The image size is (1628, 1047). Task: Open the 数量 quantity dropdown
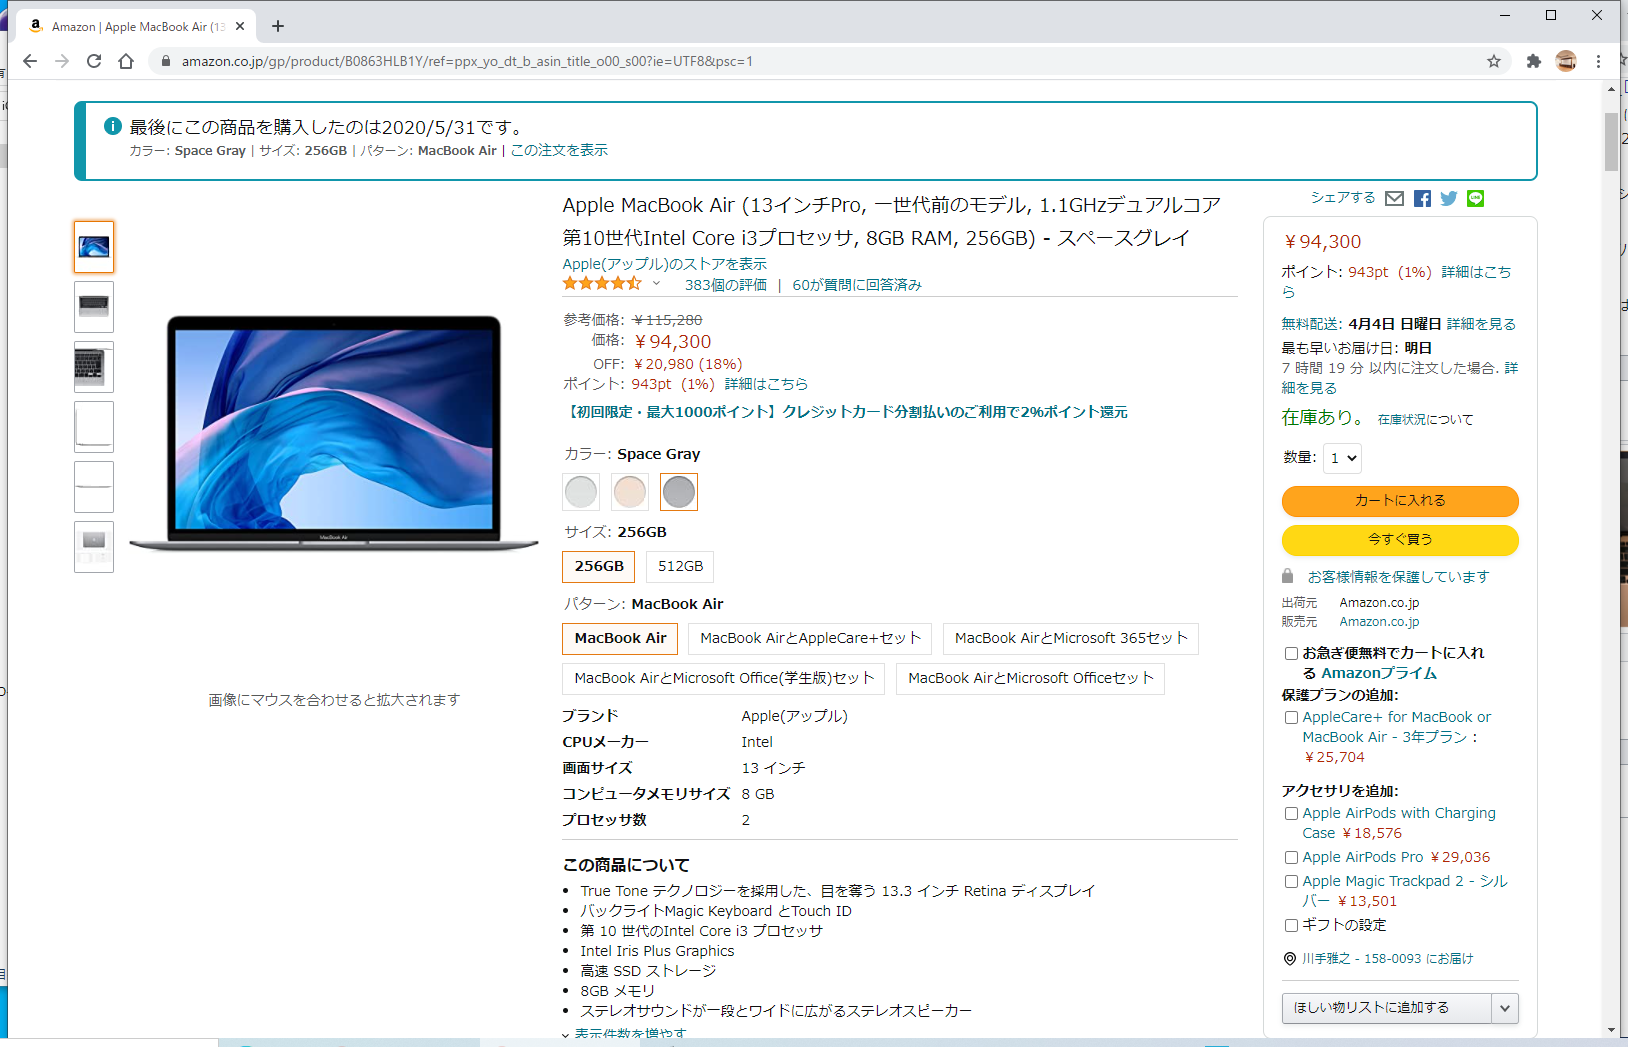(x=1342, y=458)
